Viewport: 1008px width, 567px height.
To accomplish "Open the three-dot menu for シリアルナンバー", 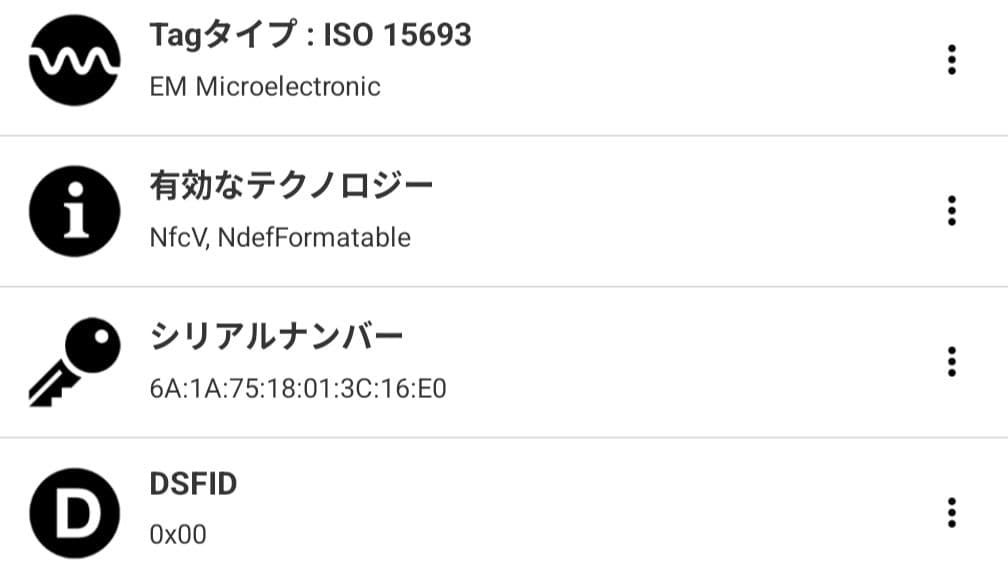I will 951,361.
